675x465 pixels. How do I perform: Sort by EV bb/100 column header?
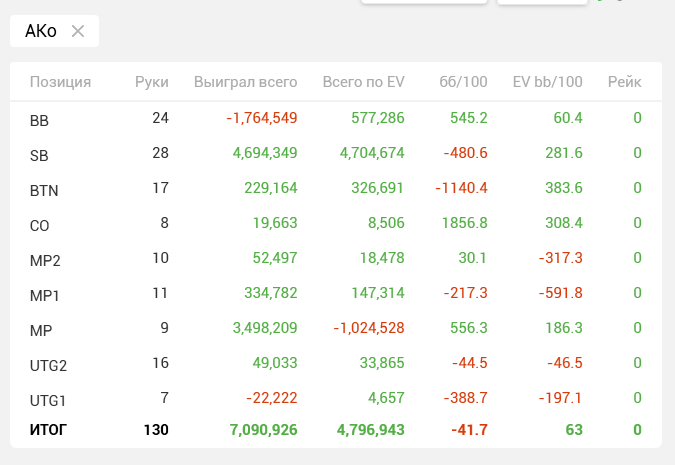click(x=547, y=82)
